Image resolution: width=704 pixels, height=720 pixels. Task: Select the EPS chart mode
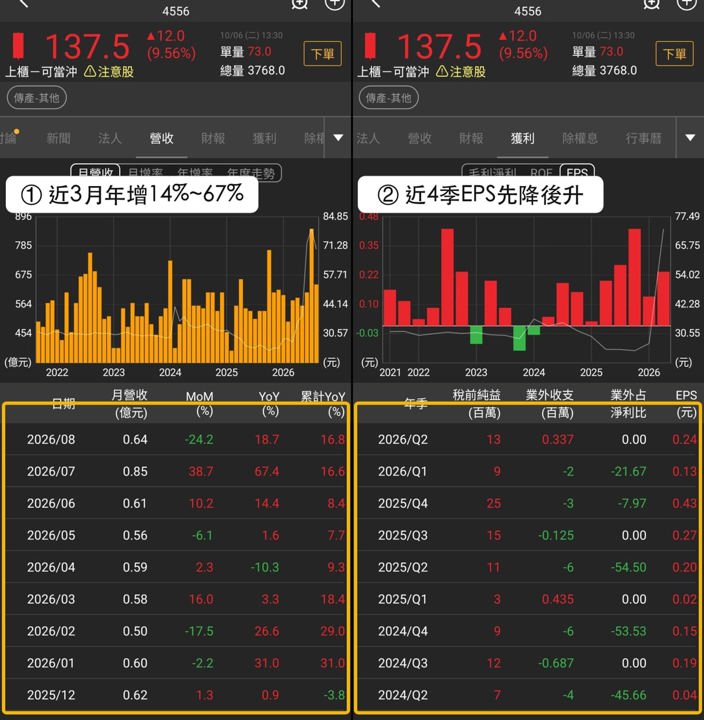(577, 172)
